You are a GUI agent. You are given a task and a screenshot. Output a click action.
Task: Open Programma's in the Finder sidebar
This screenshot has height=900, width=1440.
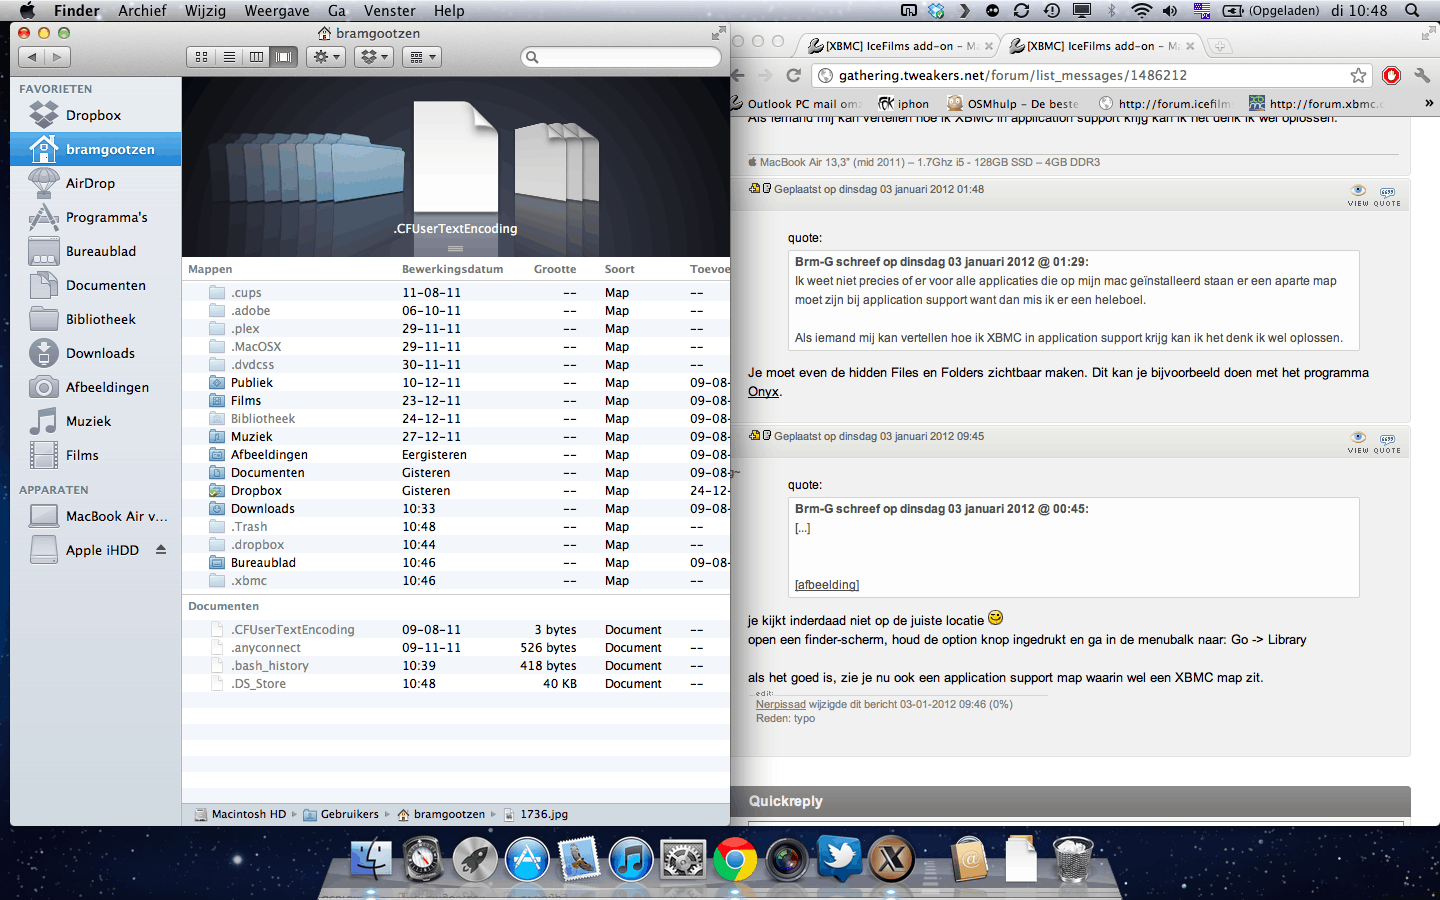pos(95,217)
